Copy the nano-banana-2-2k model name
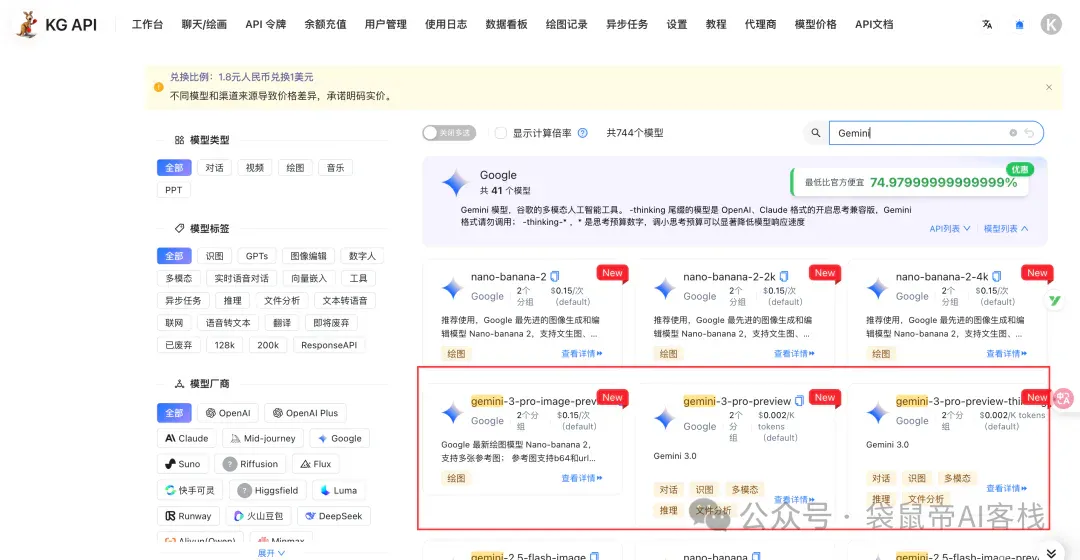The height and width of the screenshot is (560, 1080). 784,277
